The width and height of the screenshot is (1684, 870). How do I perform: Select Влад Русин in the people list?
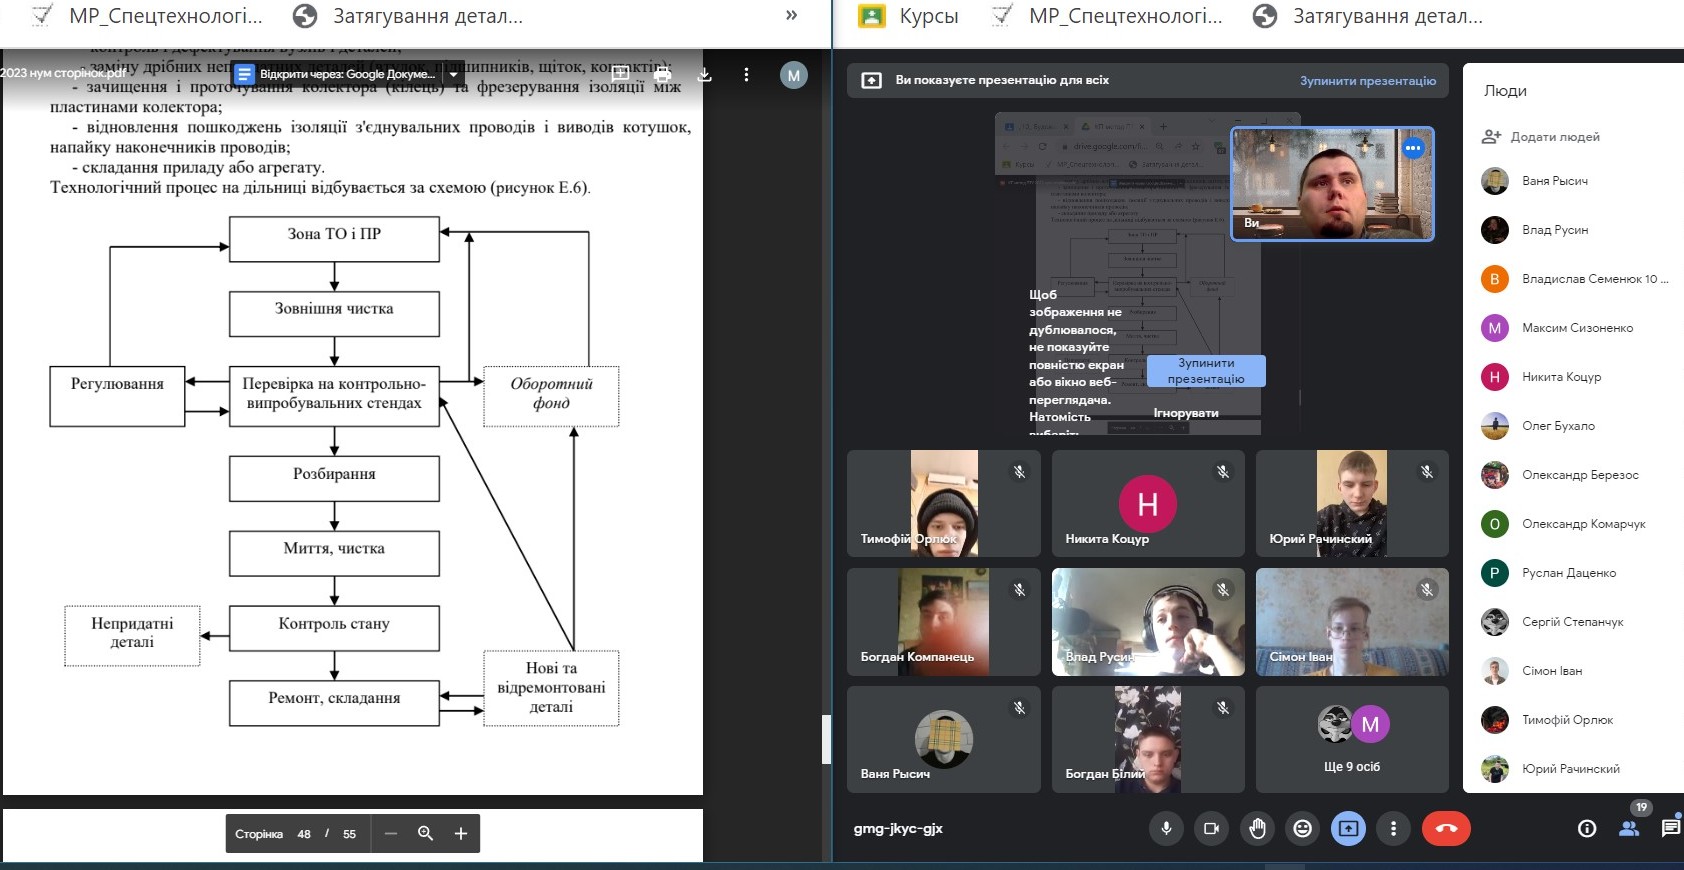coord(1572,230)
